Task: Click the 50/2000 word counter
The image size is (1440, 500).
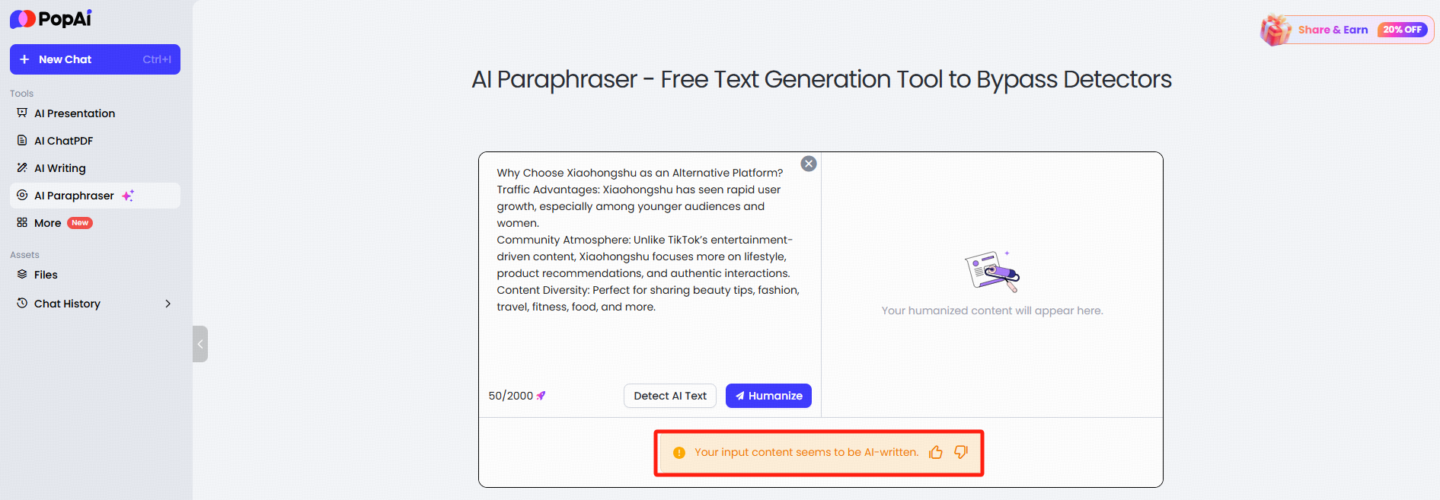Action: (x=511, y=396)
